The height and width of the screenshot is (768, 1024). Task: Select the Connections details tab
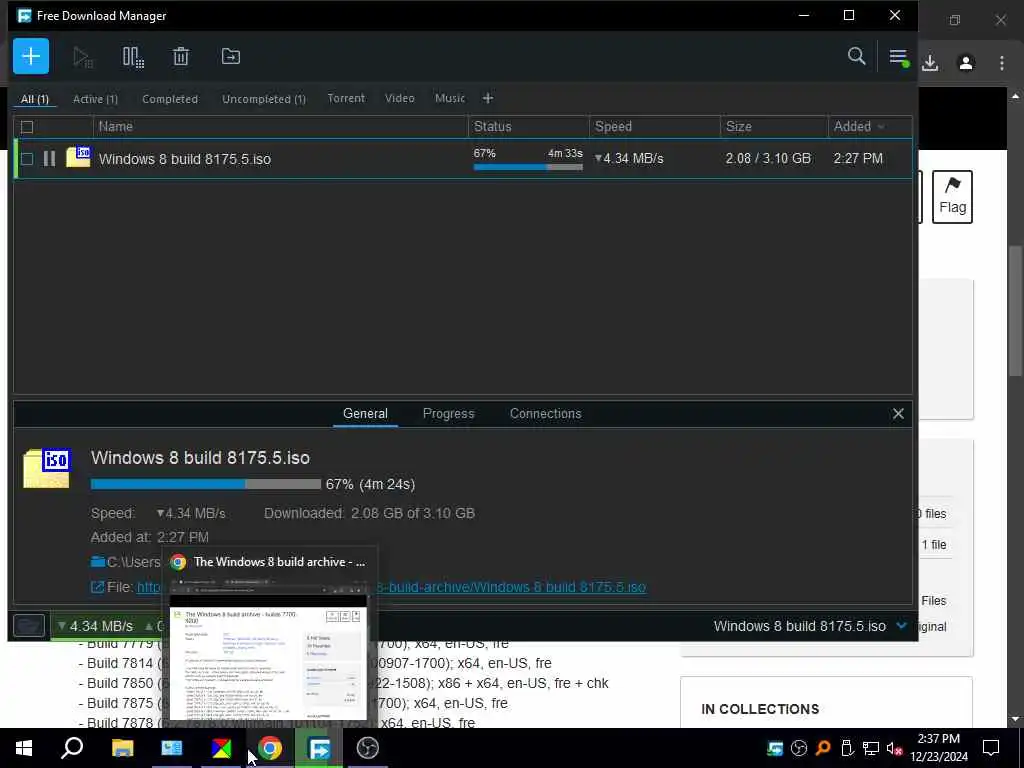pyautogui.click(x=545, y=414)
